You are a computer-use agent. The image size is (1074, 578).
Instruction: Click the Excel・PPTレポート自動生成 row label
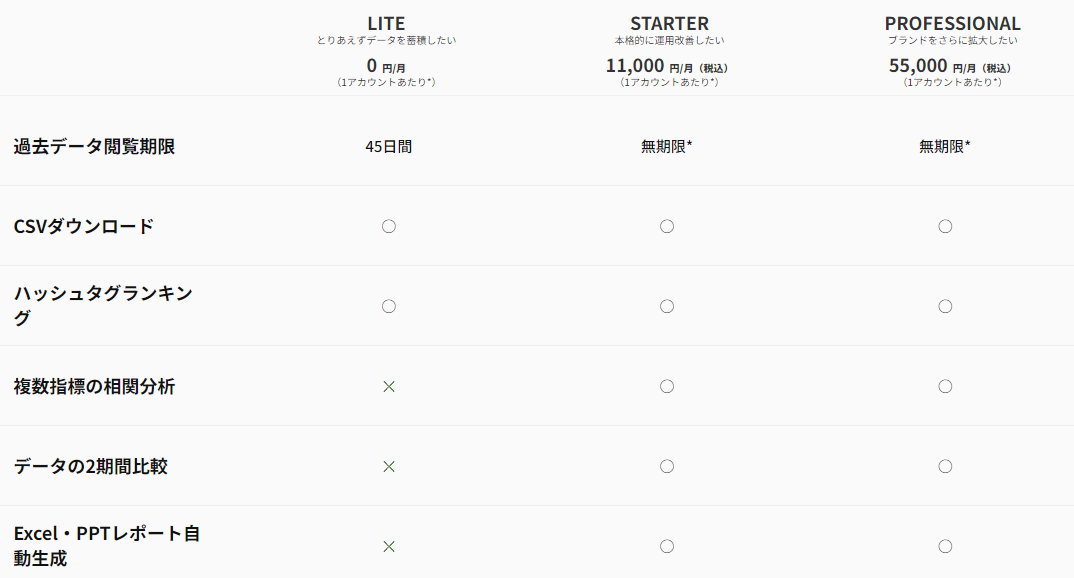107,545
